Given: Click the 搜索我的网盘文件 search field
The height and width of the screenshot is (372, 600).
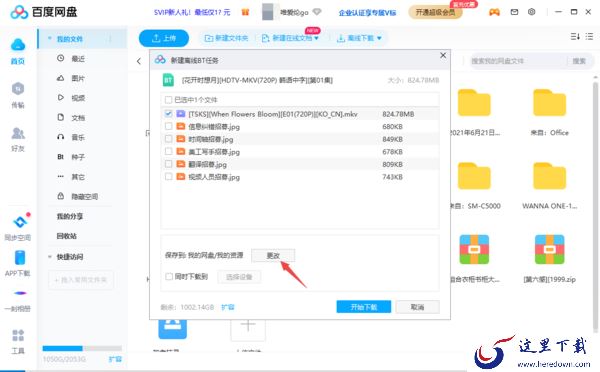Looking at the screenshot, I should pyautogui.click(x=517, y=61).
